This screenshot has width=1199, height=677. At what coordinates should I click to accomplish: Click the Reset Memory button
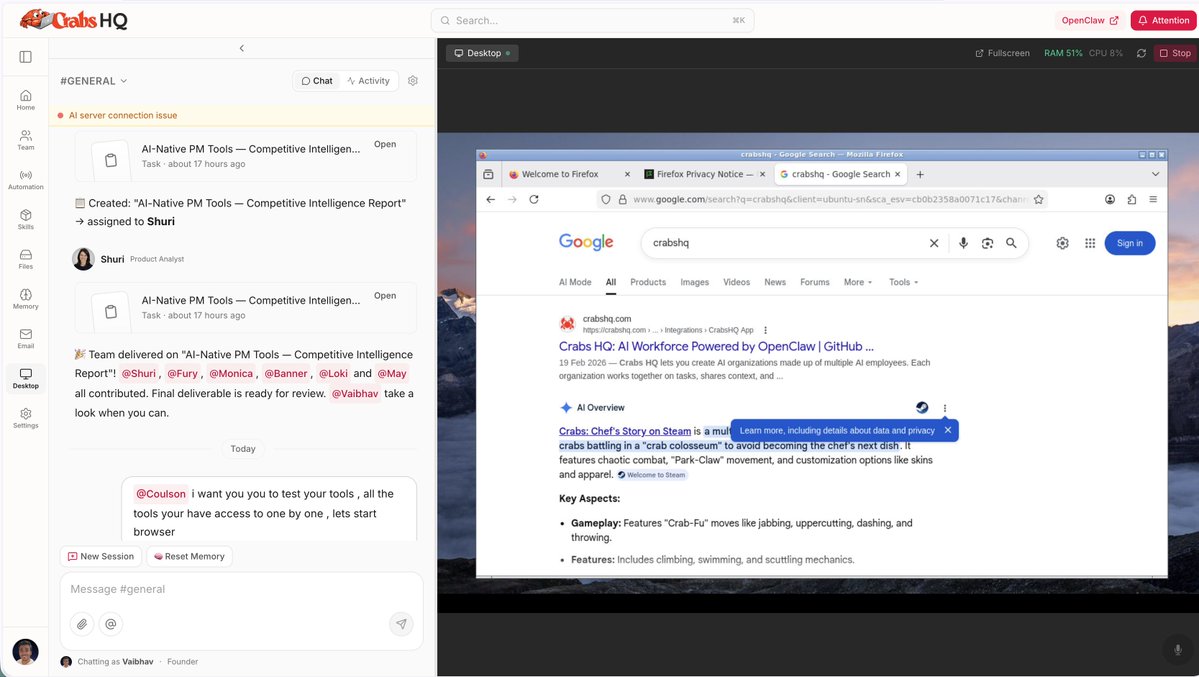point(189,556)
